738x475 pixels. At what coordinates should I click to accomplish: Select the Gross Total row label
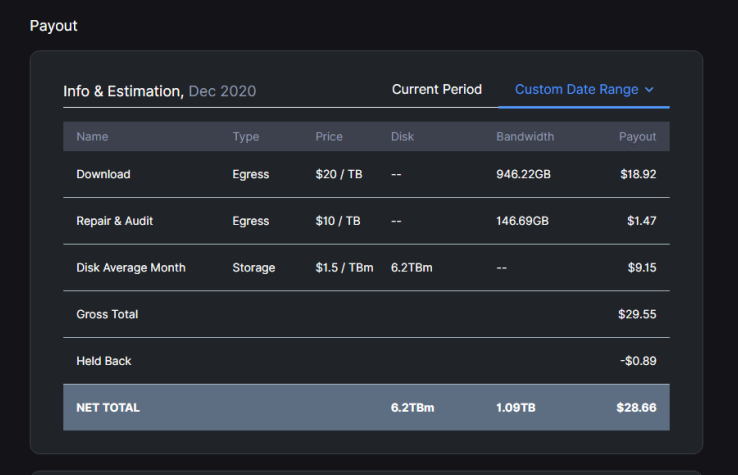[x=107, y=314]
